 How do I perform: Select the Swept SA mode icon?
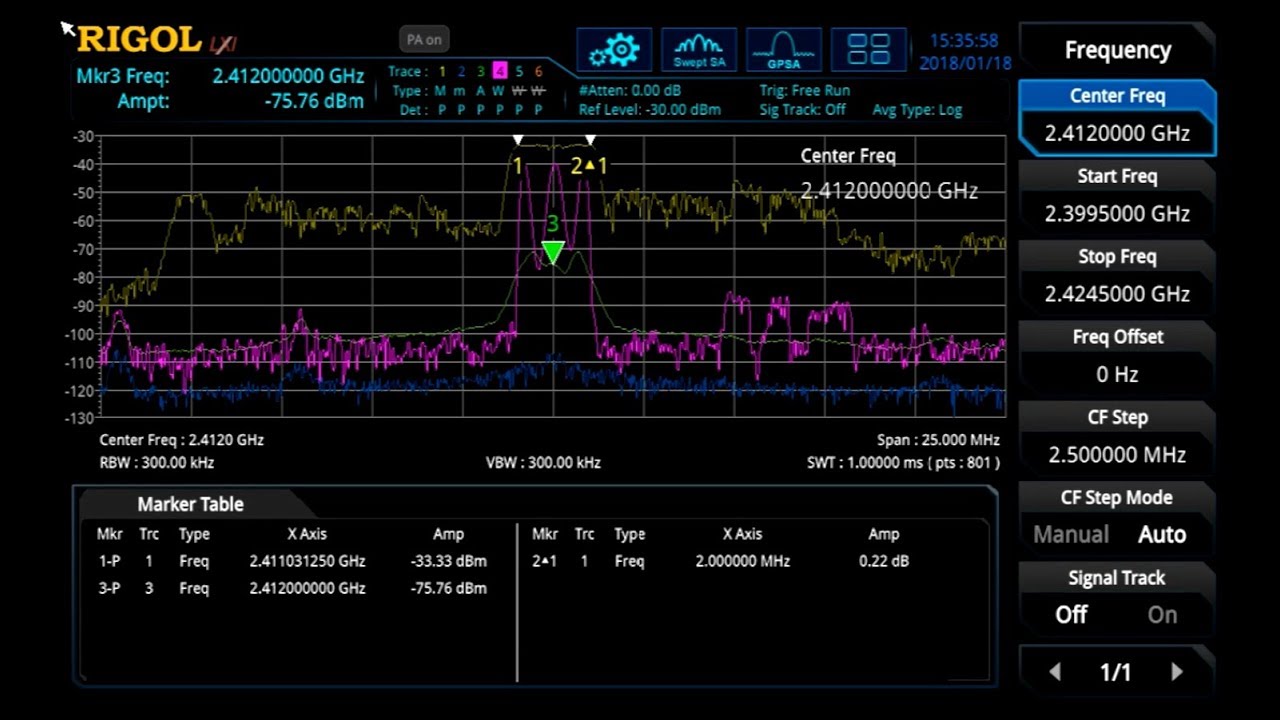[699, 50]
